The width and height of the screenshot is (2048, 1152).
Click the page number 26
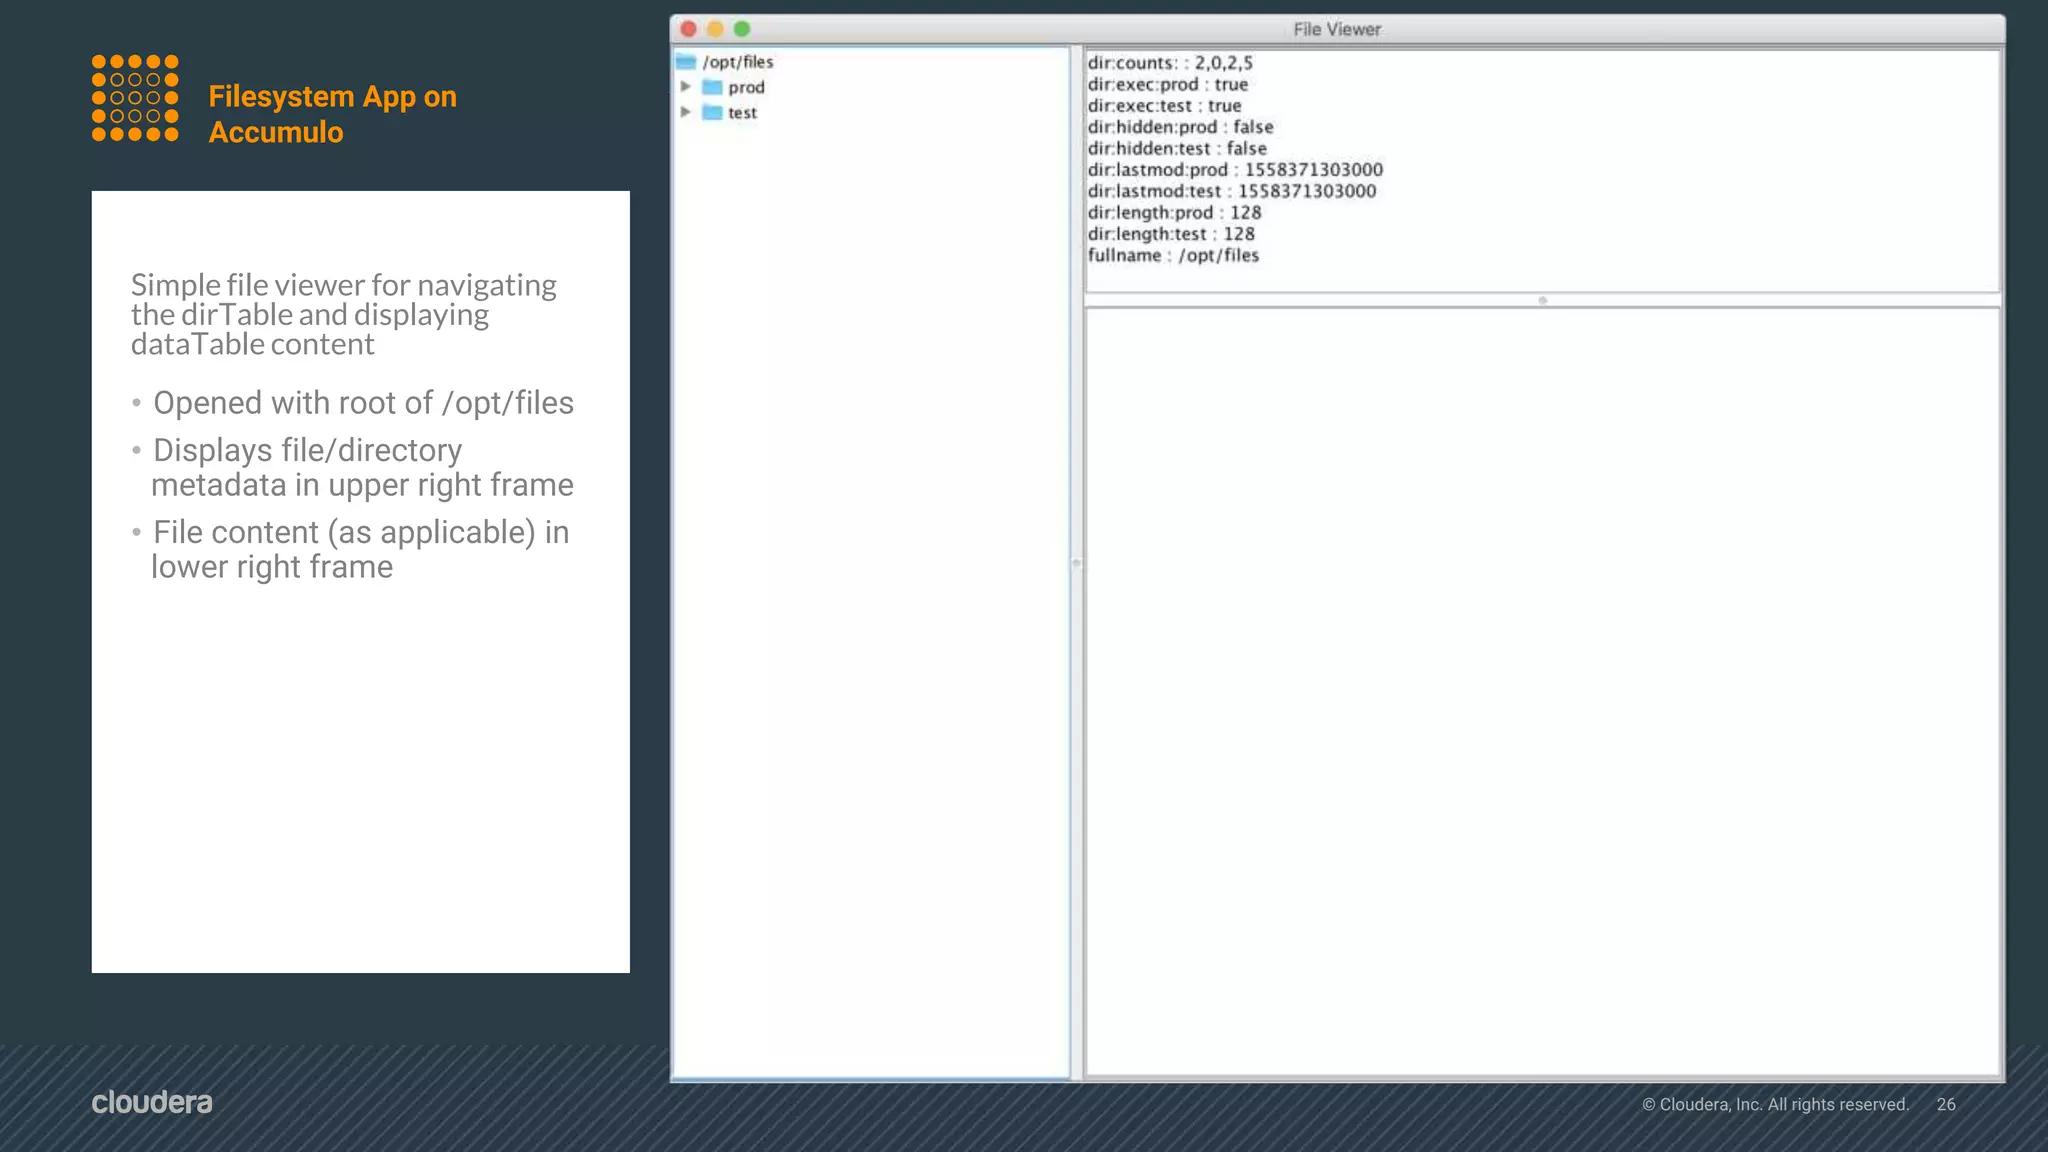click(x=1946, y=1104)
